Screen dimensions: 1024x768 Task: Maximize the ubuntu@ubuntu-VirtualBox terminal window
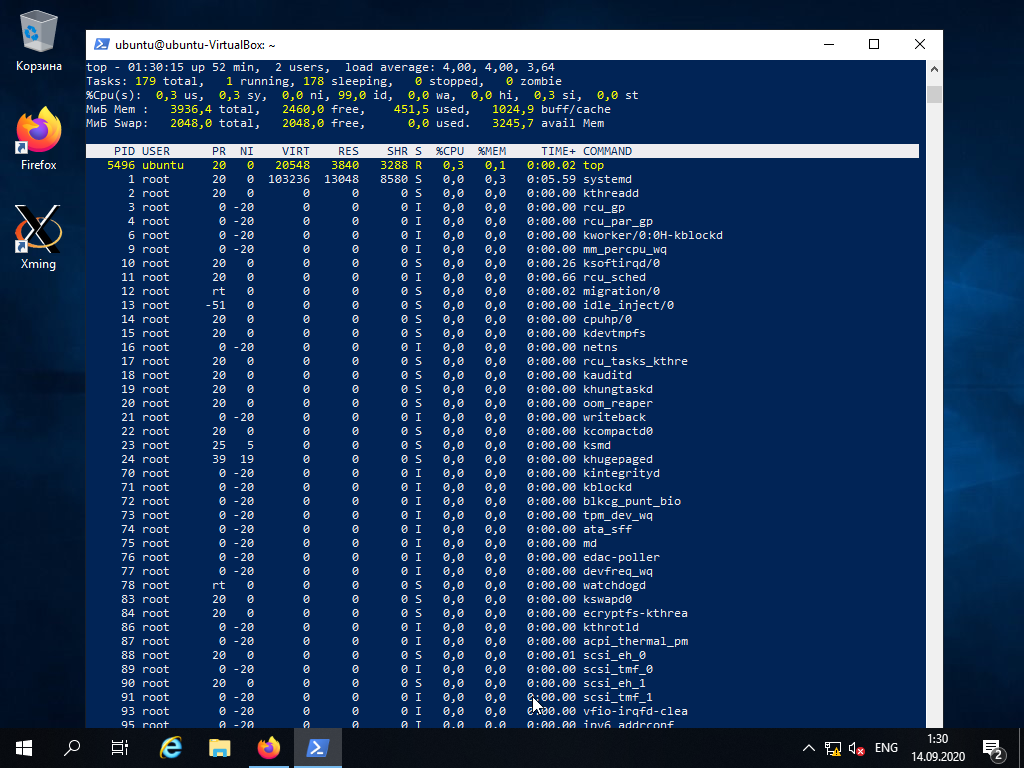(x=874, y=44)
